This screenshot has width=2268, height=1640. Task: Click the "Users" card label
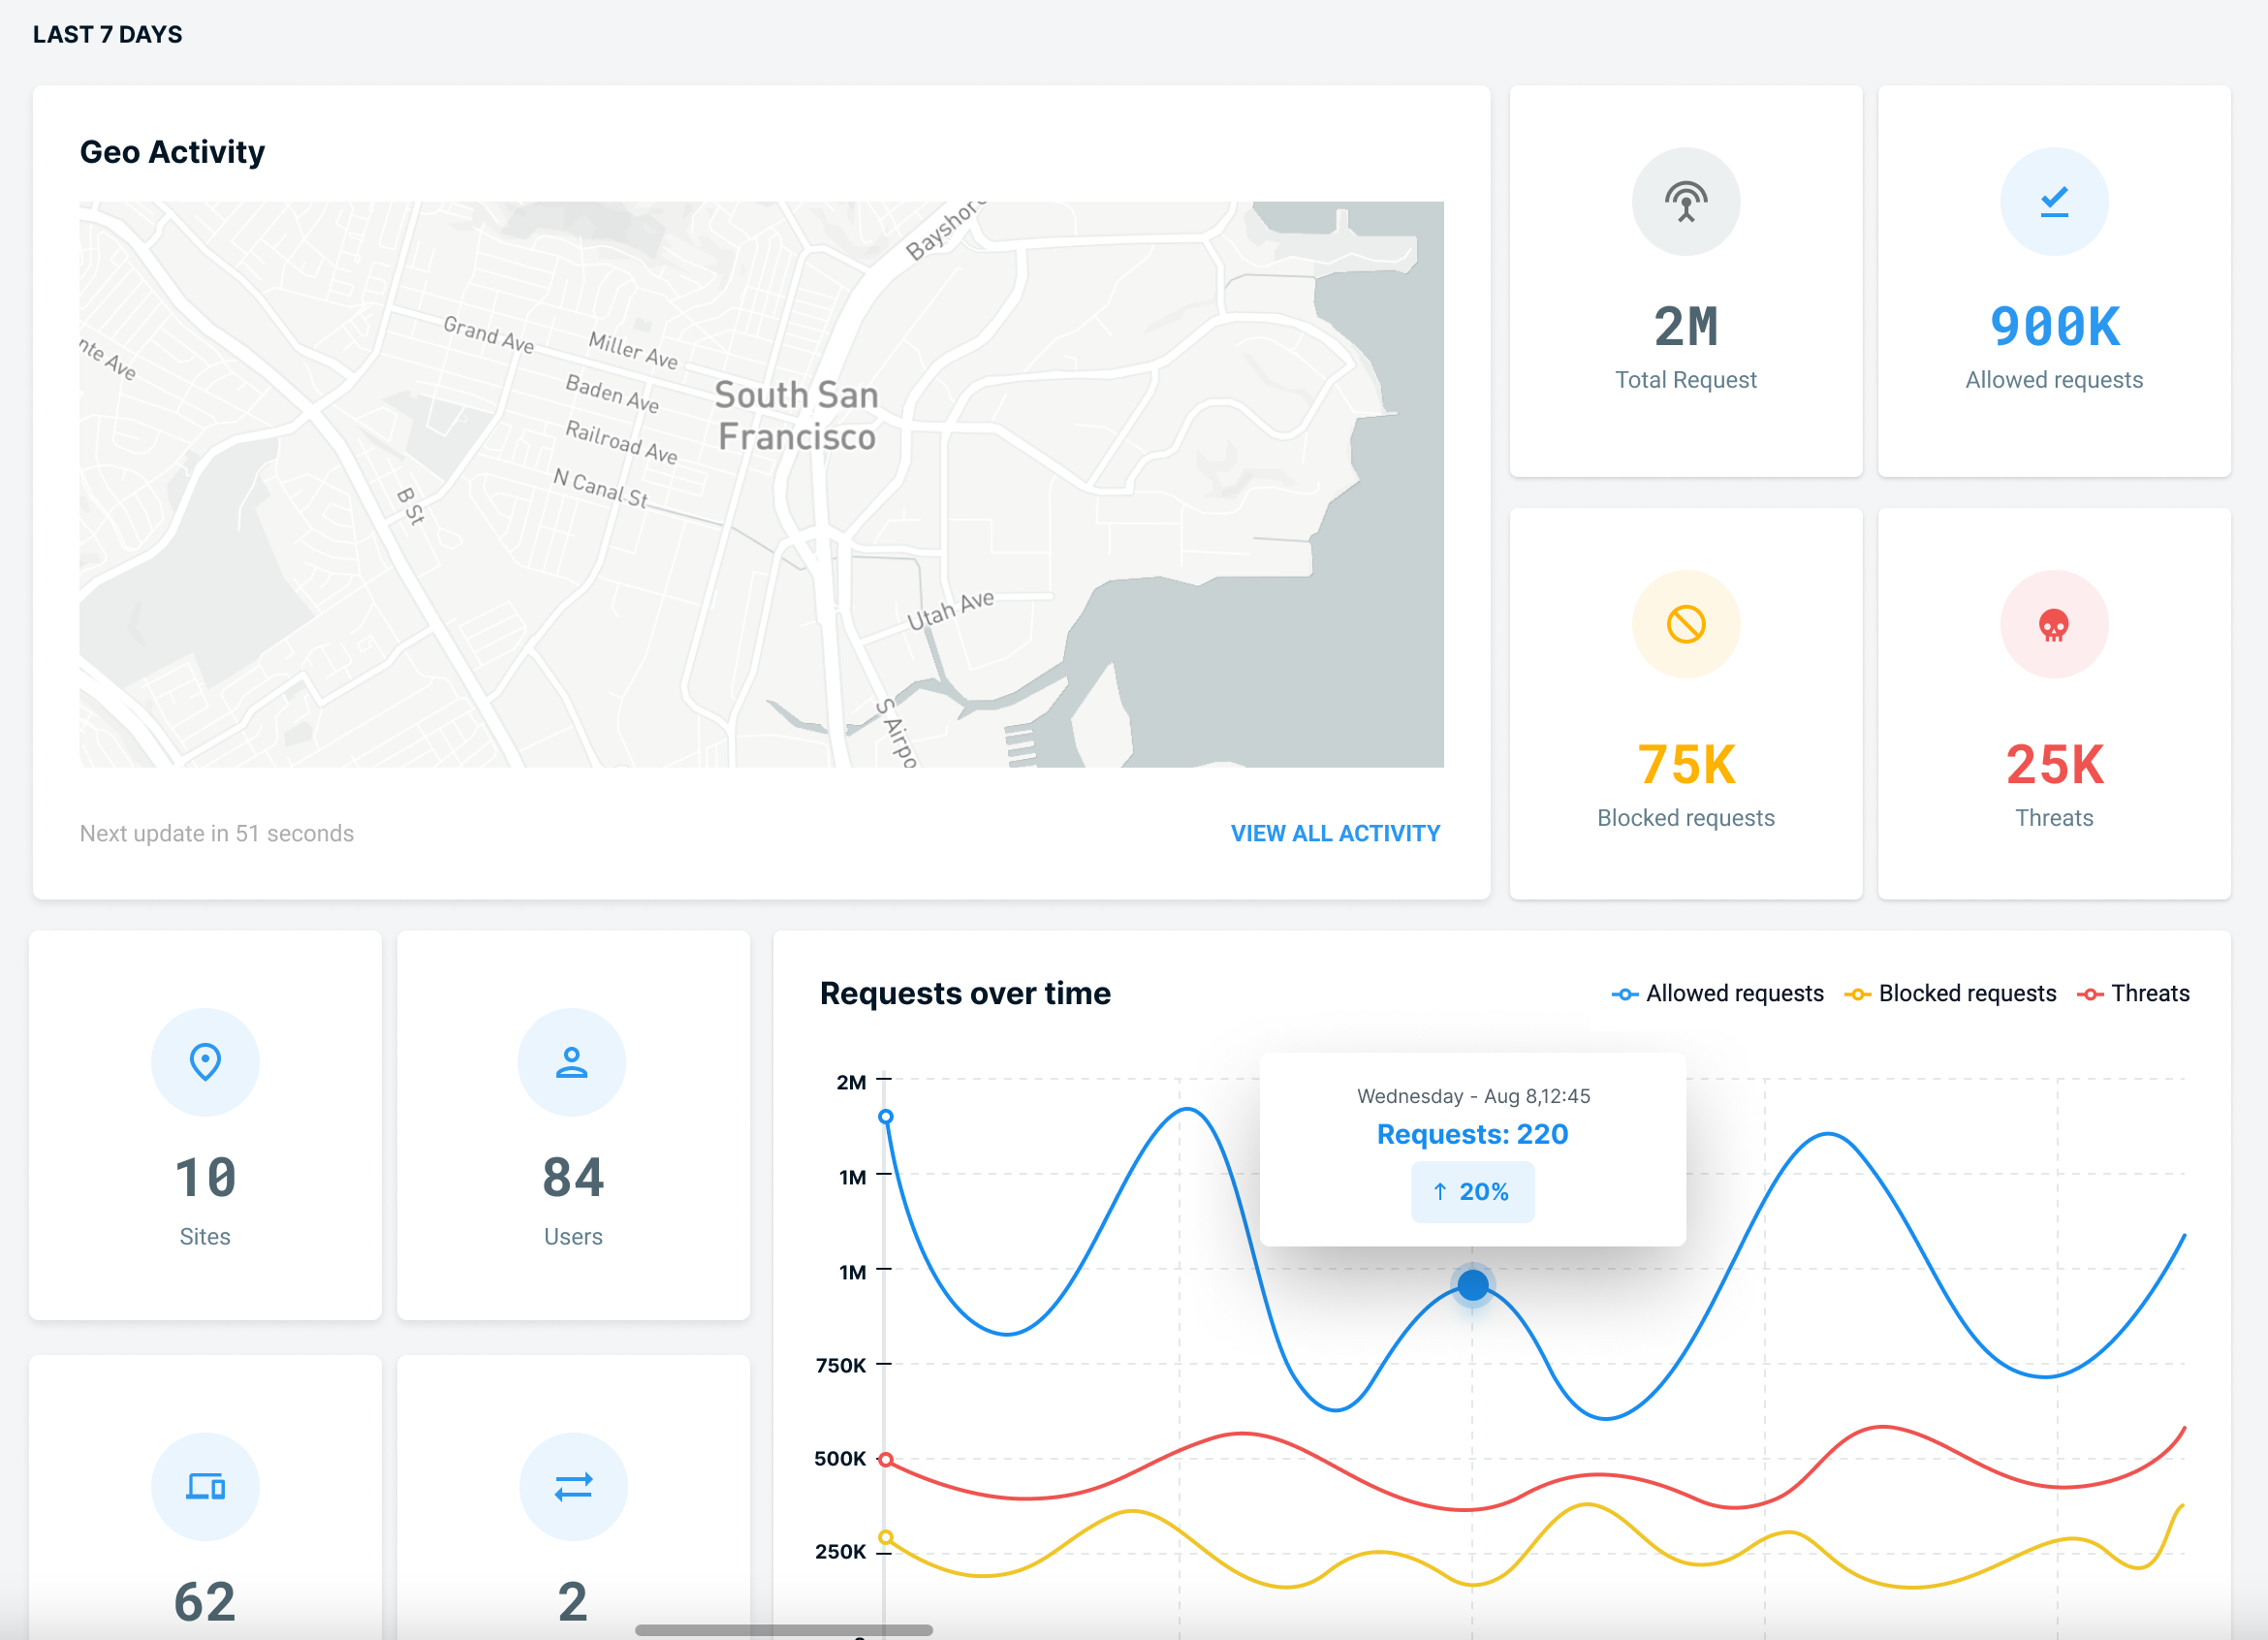(573, 1237)
